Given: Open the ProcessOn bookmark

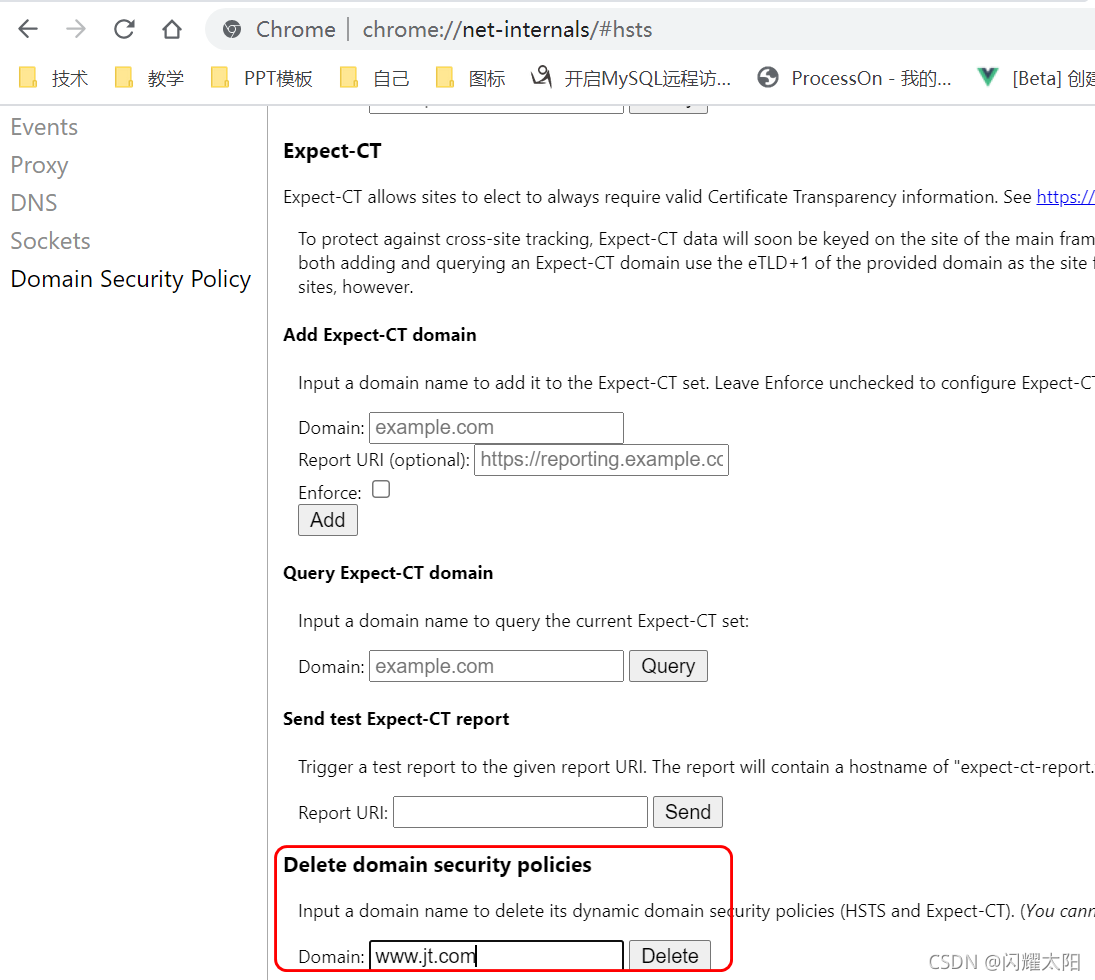Looking at the screenshot, I should click(854, 78).
